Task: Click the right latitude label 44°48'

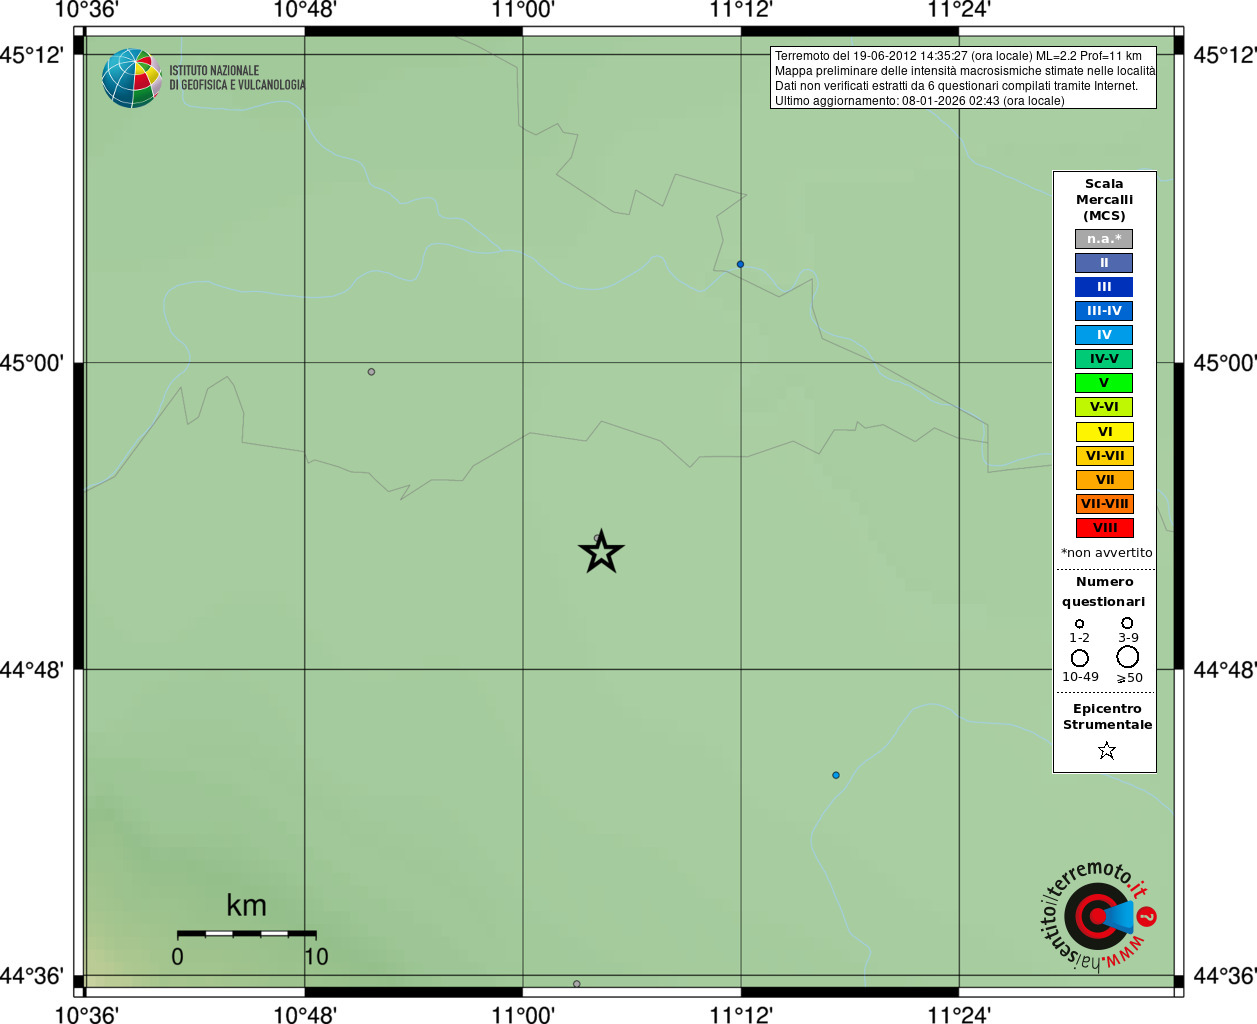Action: click(x=1225, y=669)
